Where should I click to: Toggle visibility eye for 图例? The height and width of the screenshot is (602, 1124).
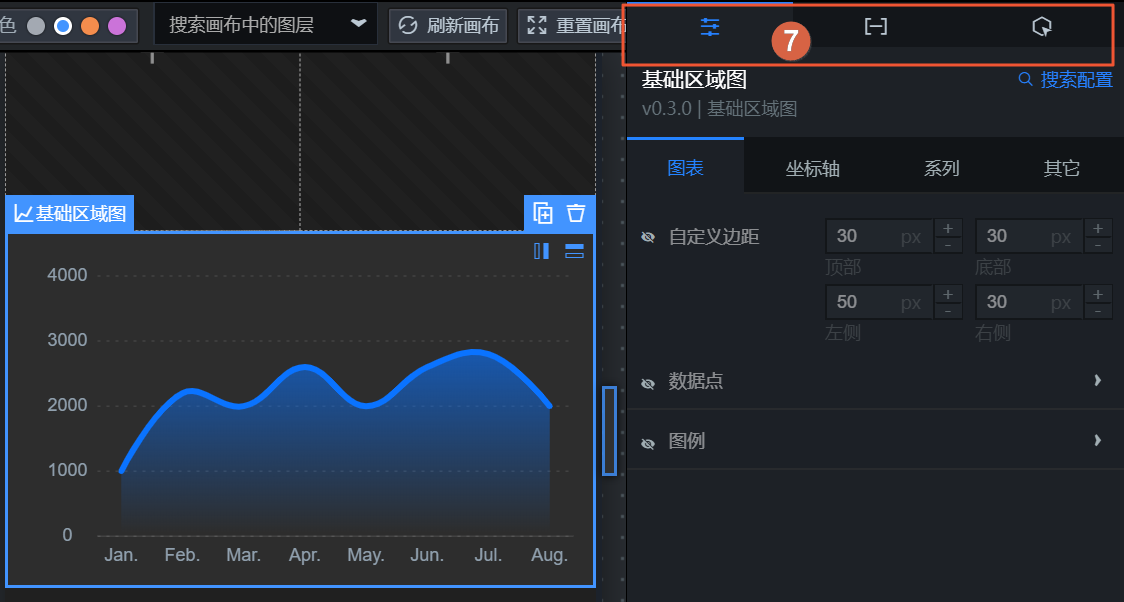[x=648, y=444]
